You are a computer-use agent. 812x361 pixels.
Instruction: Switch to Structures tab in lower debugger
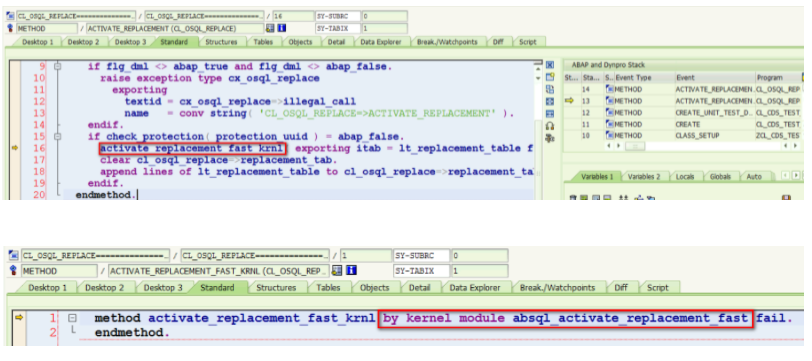tap(276, 287)
